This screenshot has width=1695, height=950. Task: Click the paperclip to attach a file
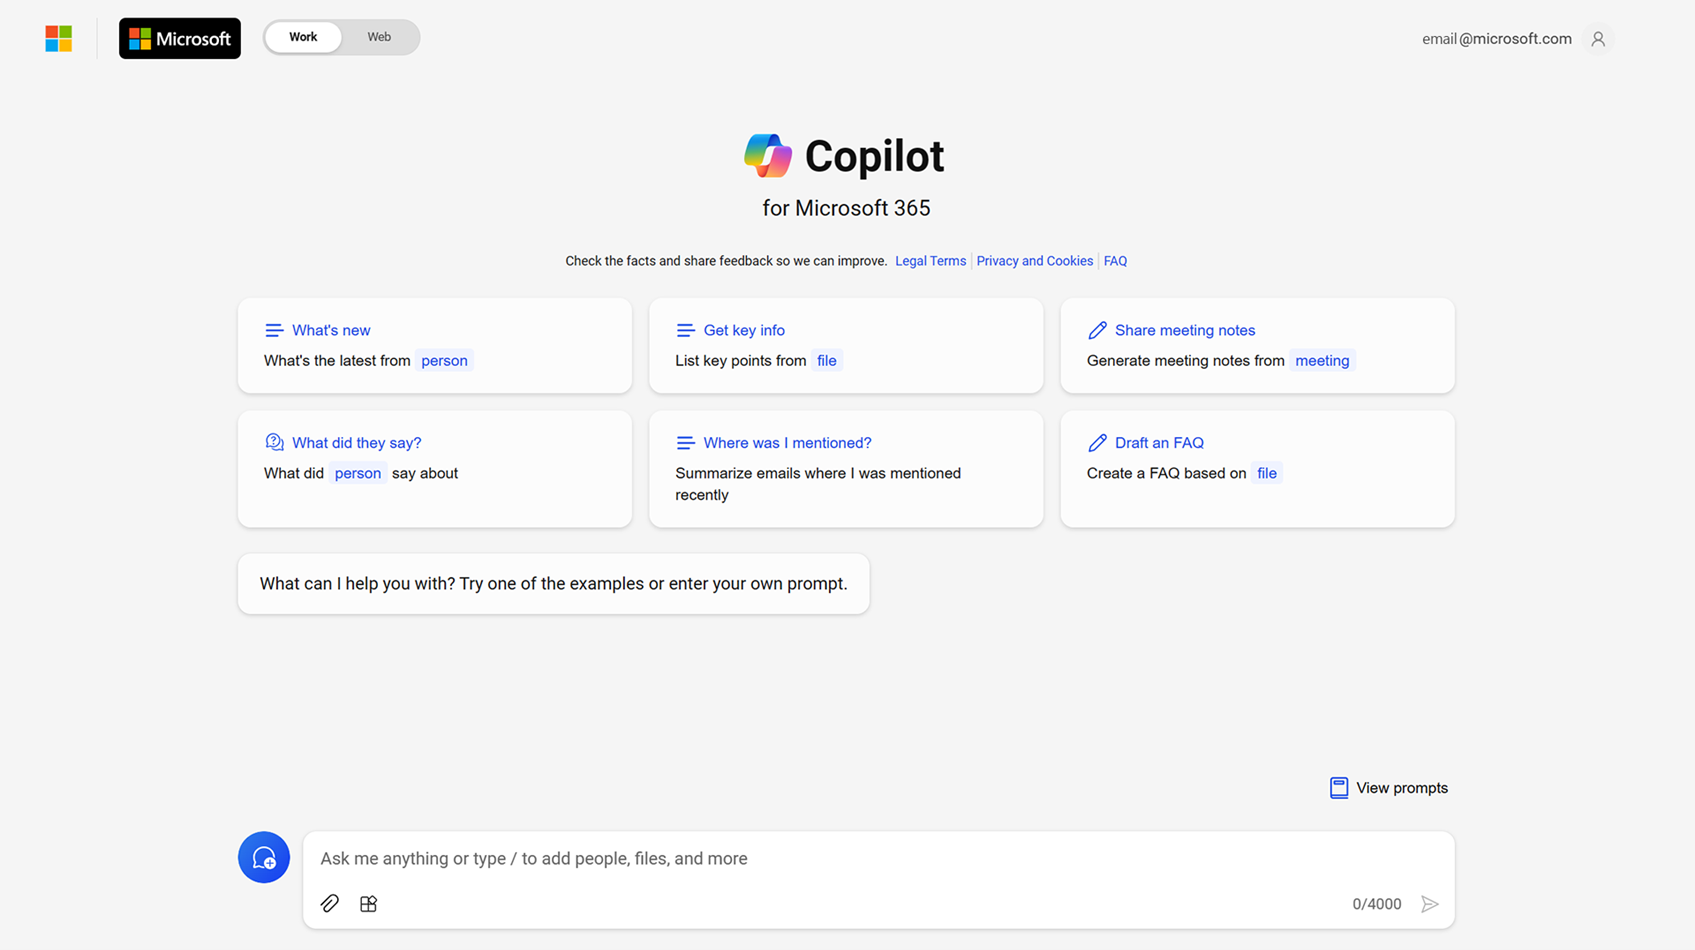pyautogui.click(x=329, y=903)
